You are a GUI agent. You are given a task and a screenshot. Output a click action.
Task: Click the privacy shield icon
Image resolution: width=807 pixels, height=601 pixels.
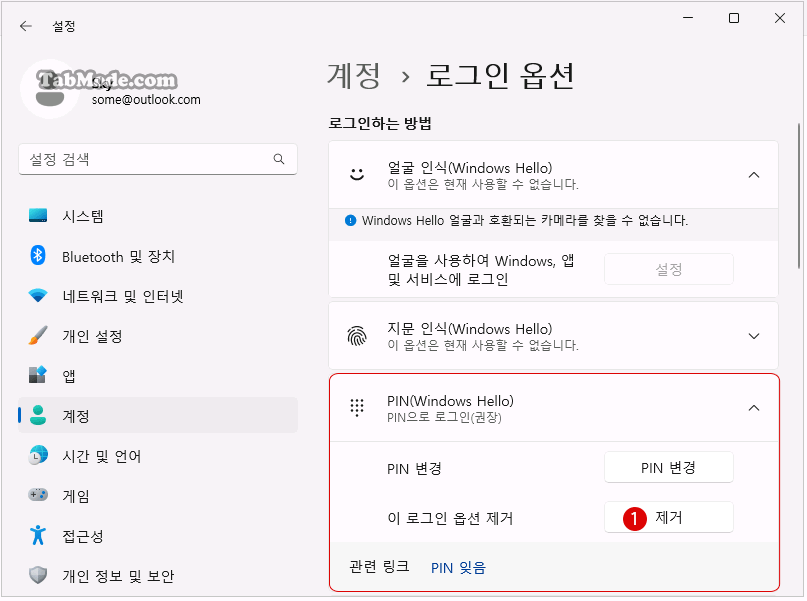(38, 575)
